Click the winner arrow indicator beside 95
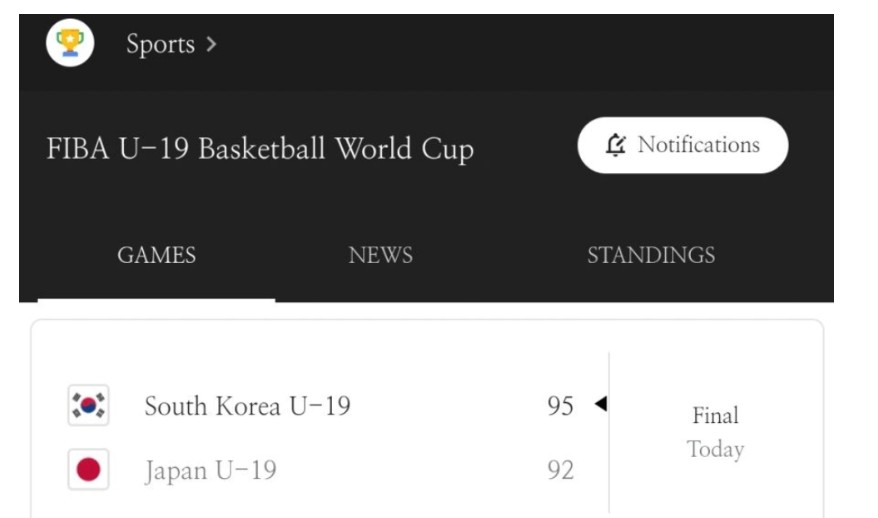 click(x=600, y=404)
